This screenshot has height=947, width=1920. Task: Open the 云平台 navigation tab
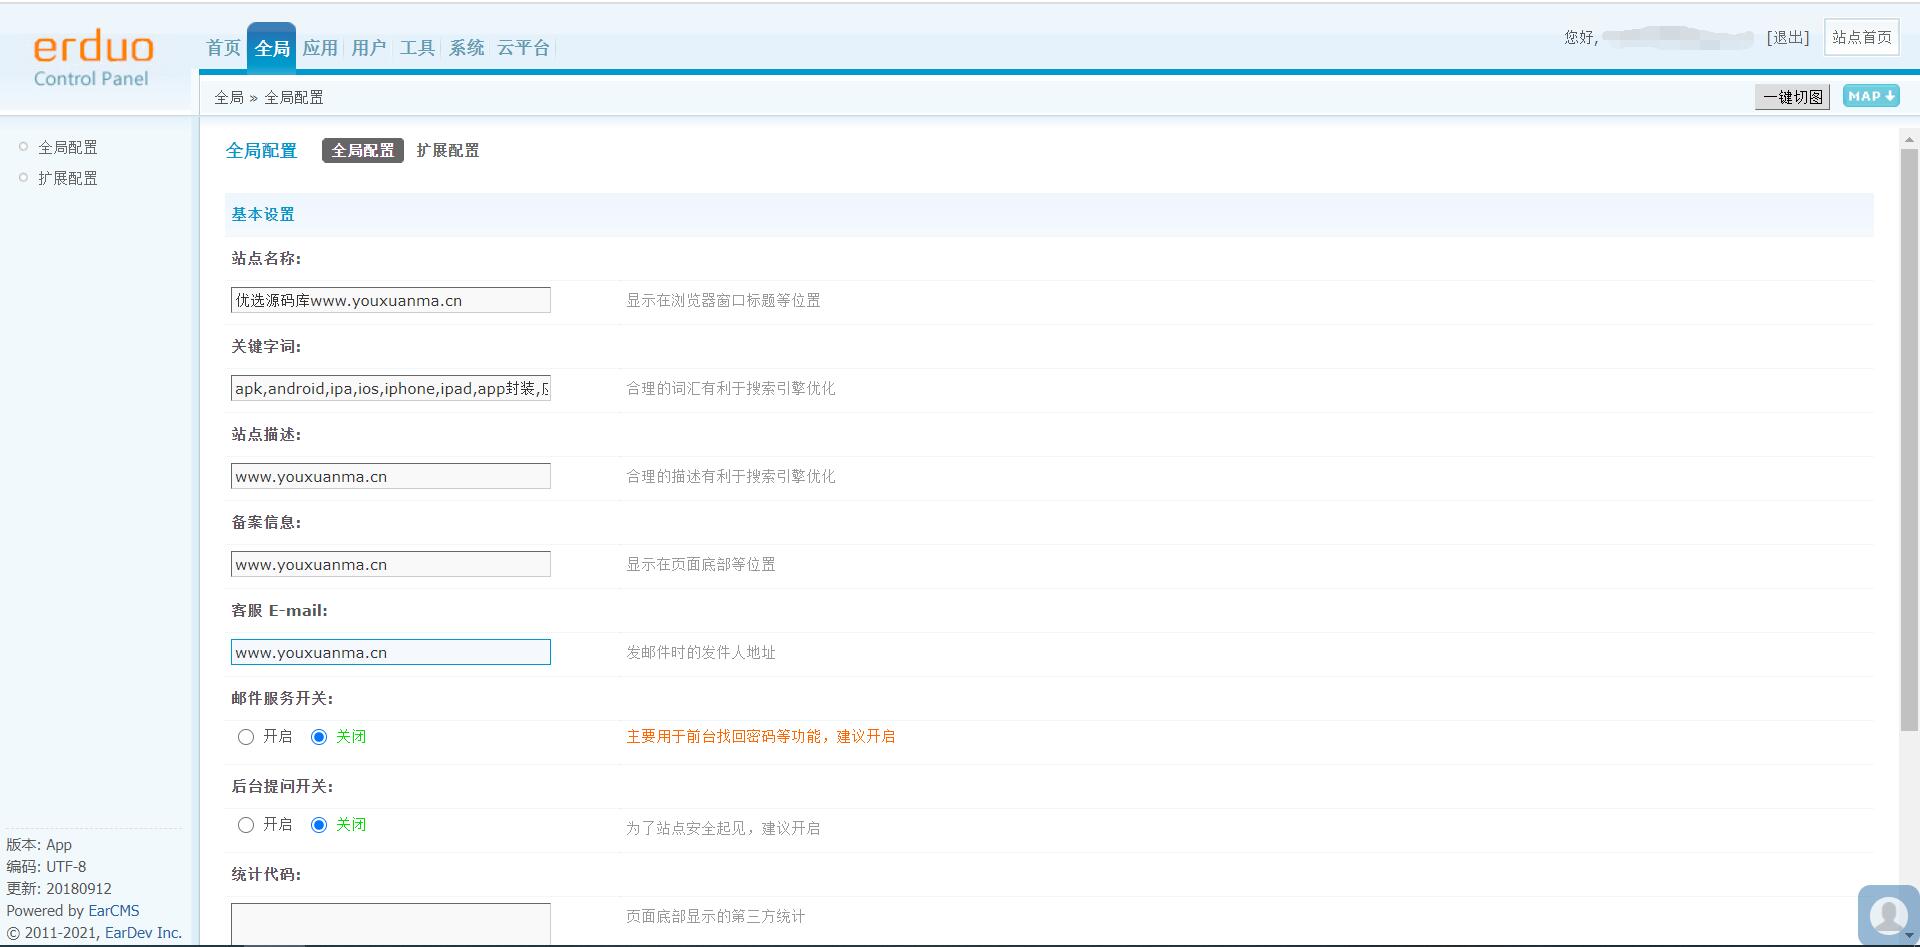523,48
